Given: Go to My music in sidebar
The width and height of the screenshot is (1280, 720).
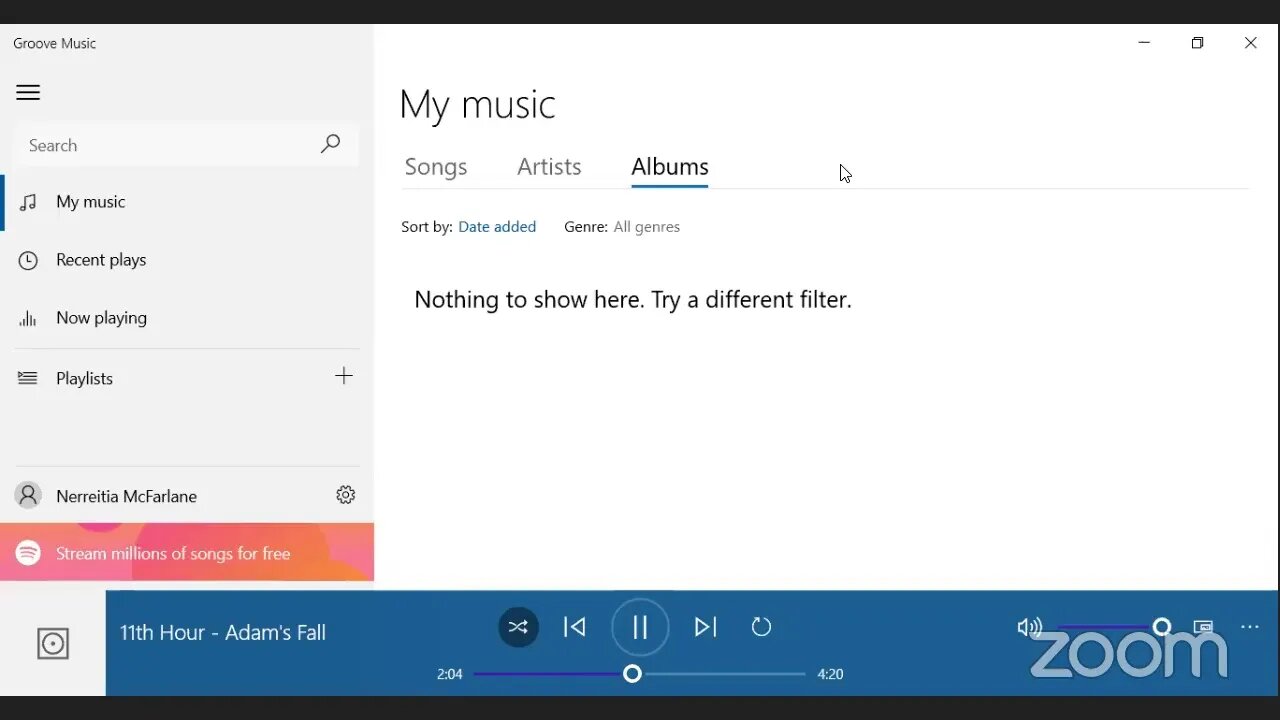Looking at the screenshot, I should point(187,202).
